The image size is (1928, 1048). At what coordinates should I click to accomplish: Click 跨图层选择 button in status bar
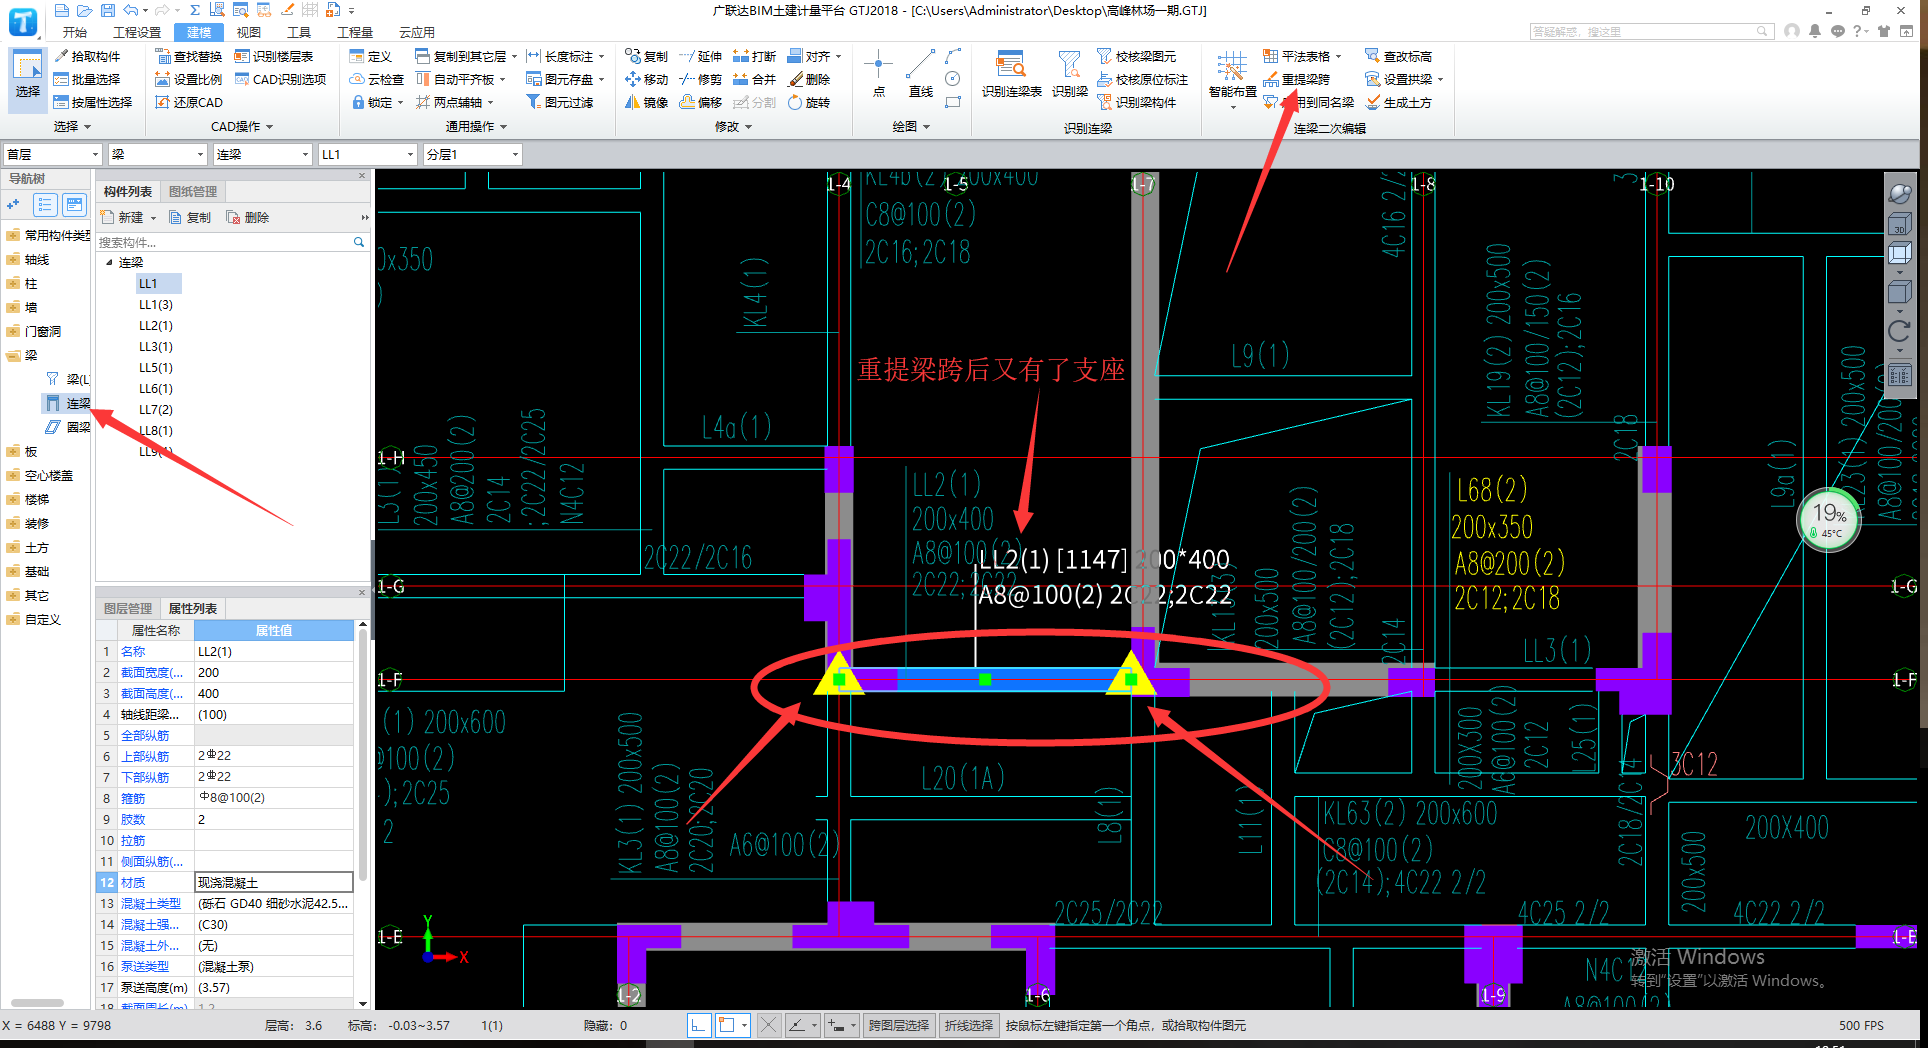click(898, 1025)
